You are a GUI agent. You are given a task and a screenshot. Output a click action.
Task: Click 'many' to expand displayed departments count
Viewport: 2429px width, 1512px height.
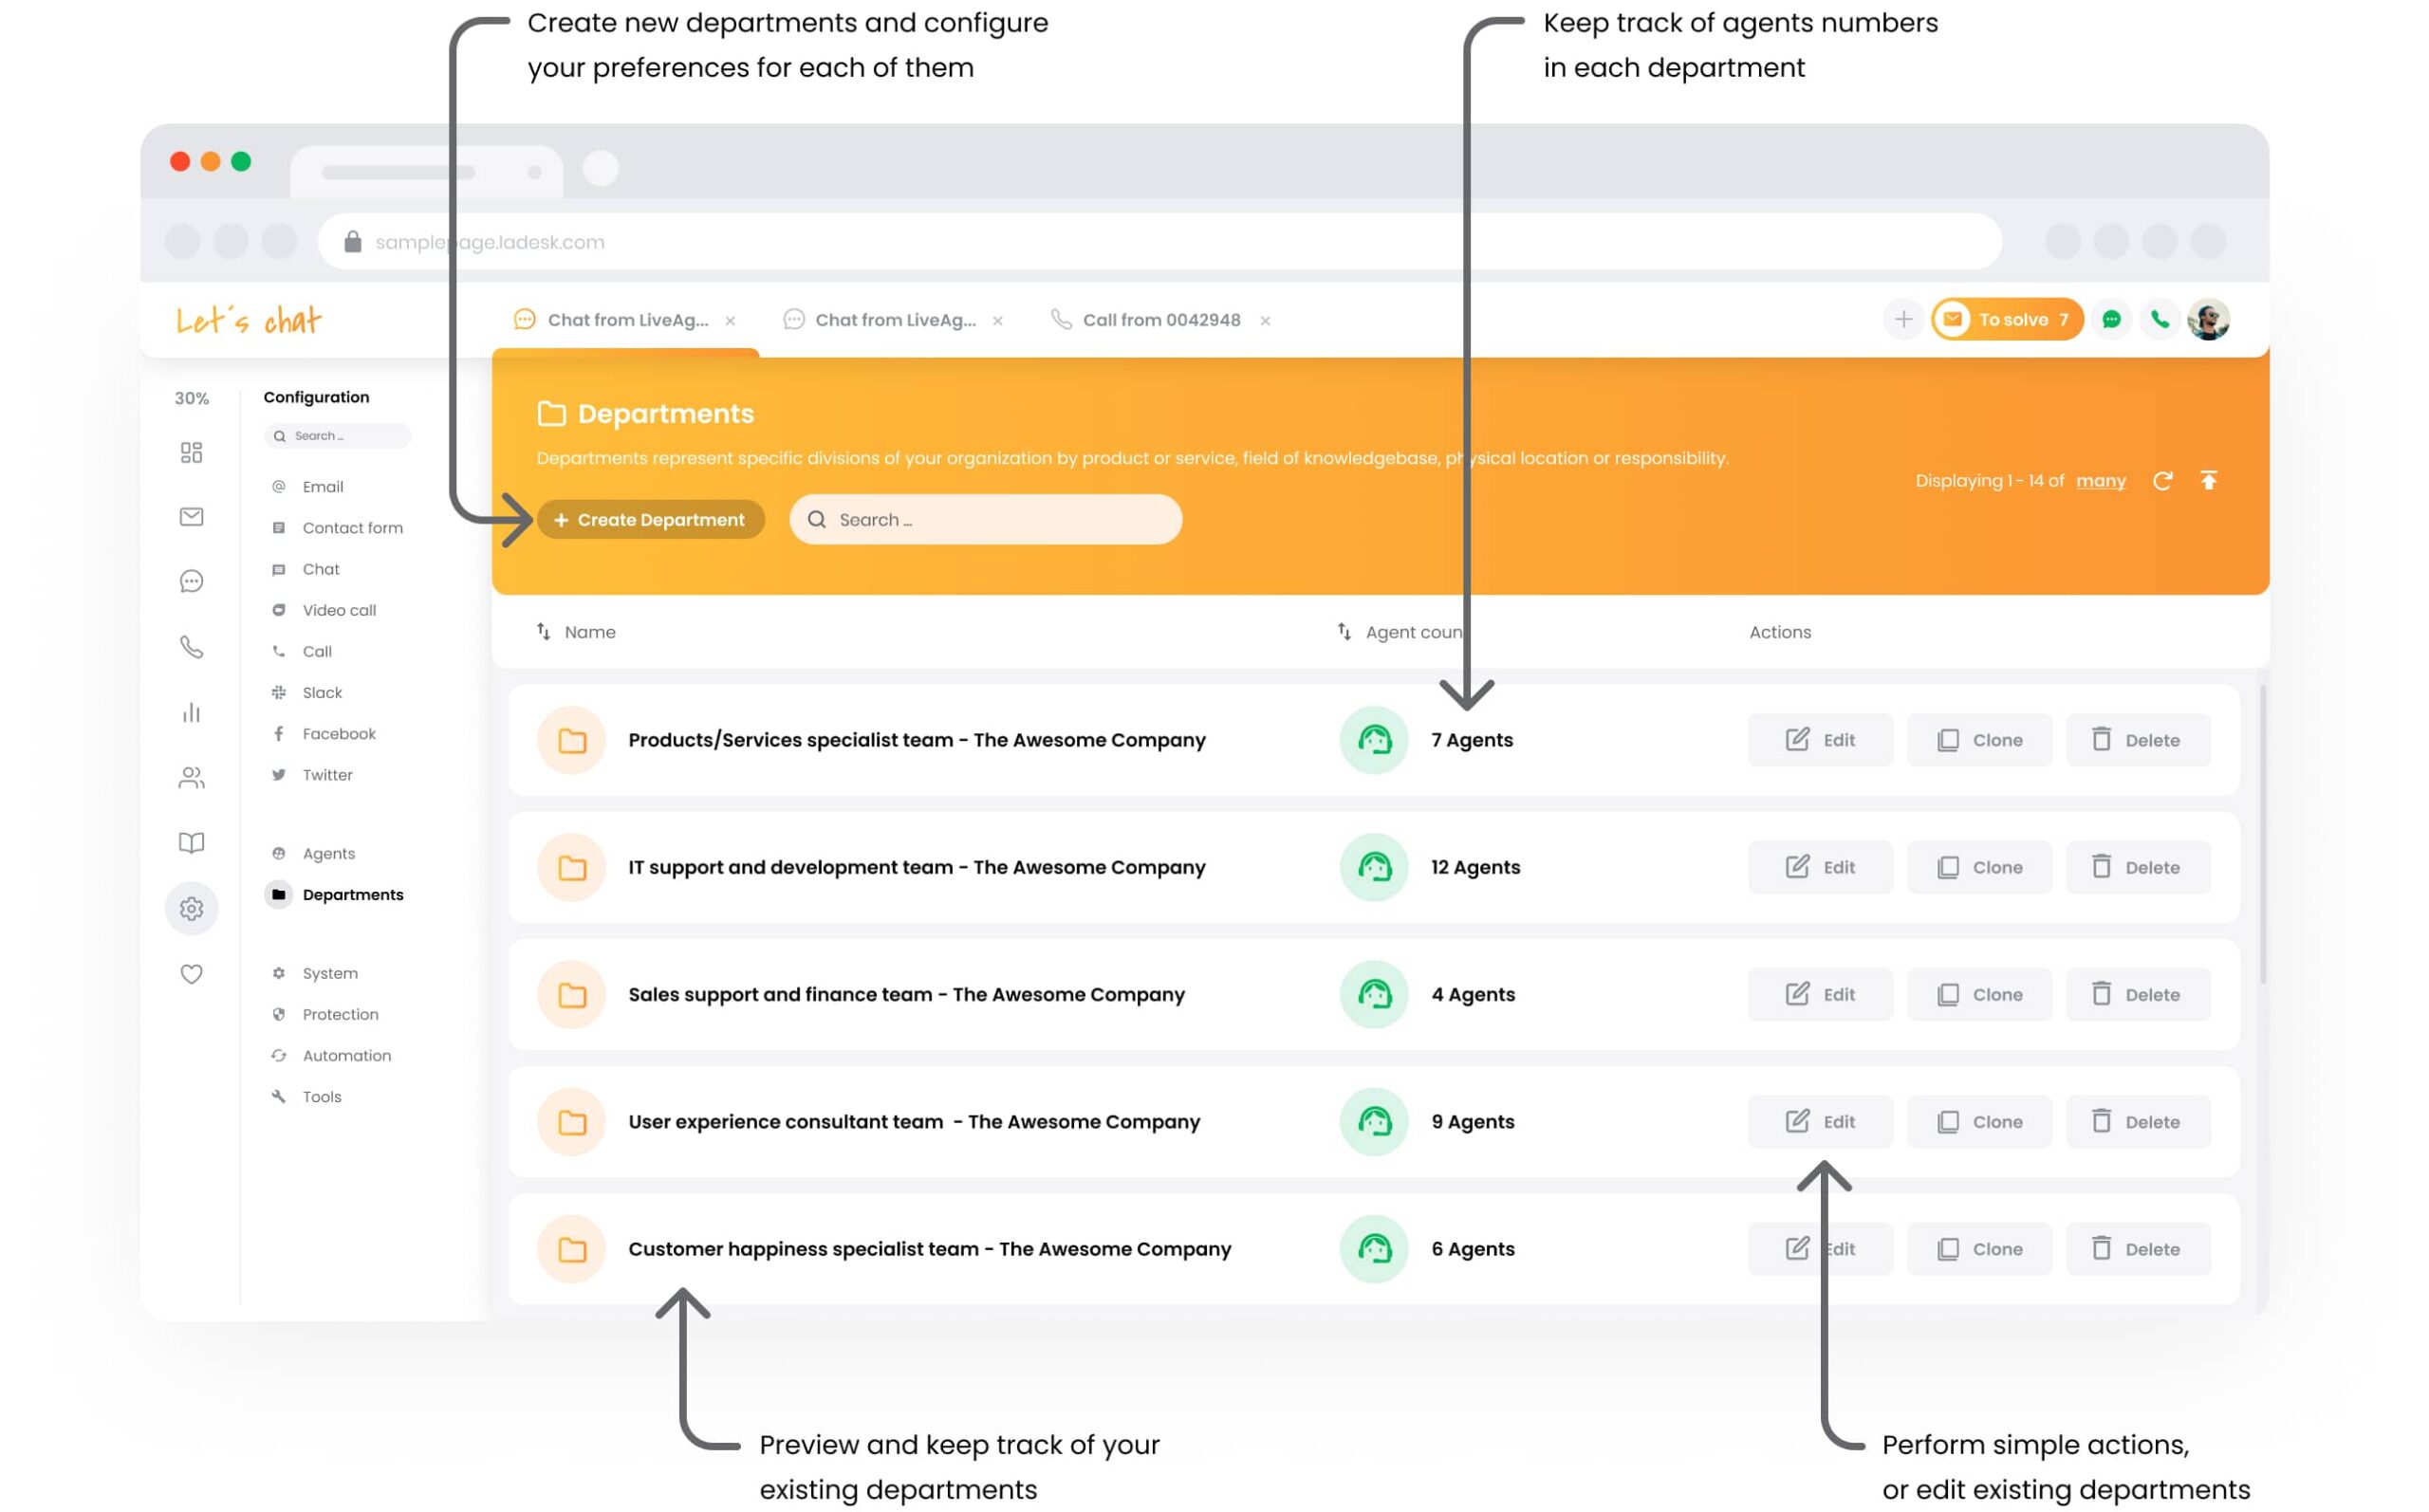2101,481
